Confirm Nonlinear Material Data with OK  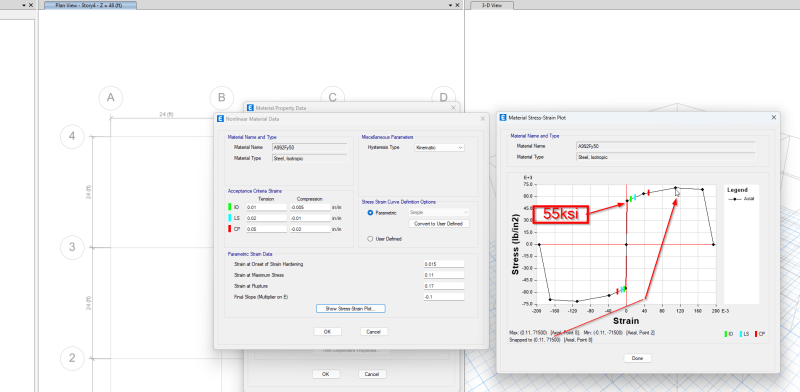tap(328, 332)
